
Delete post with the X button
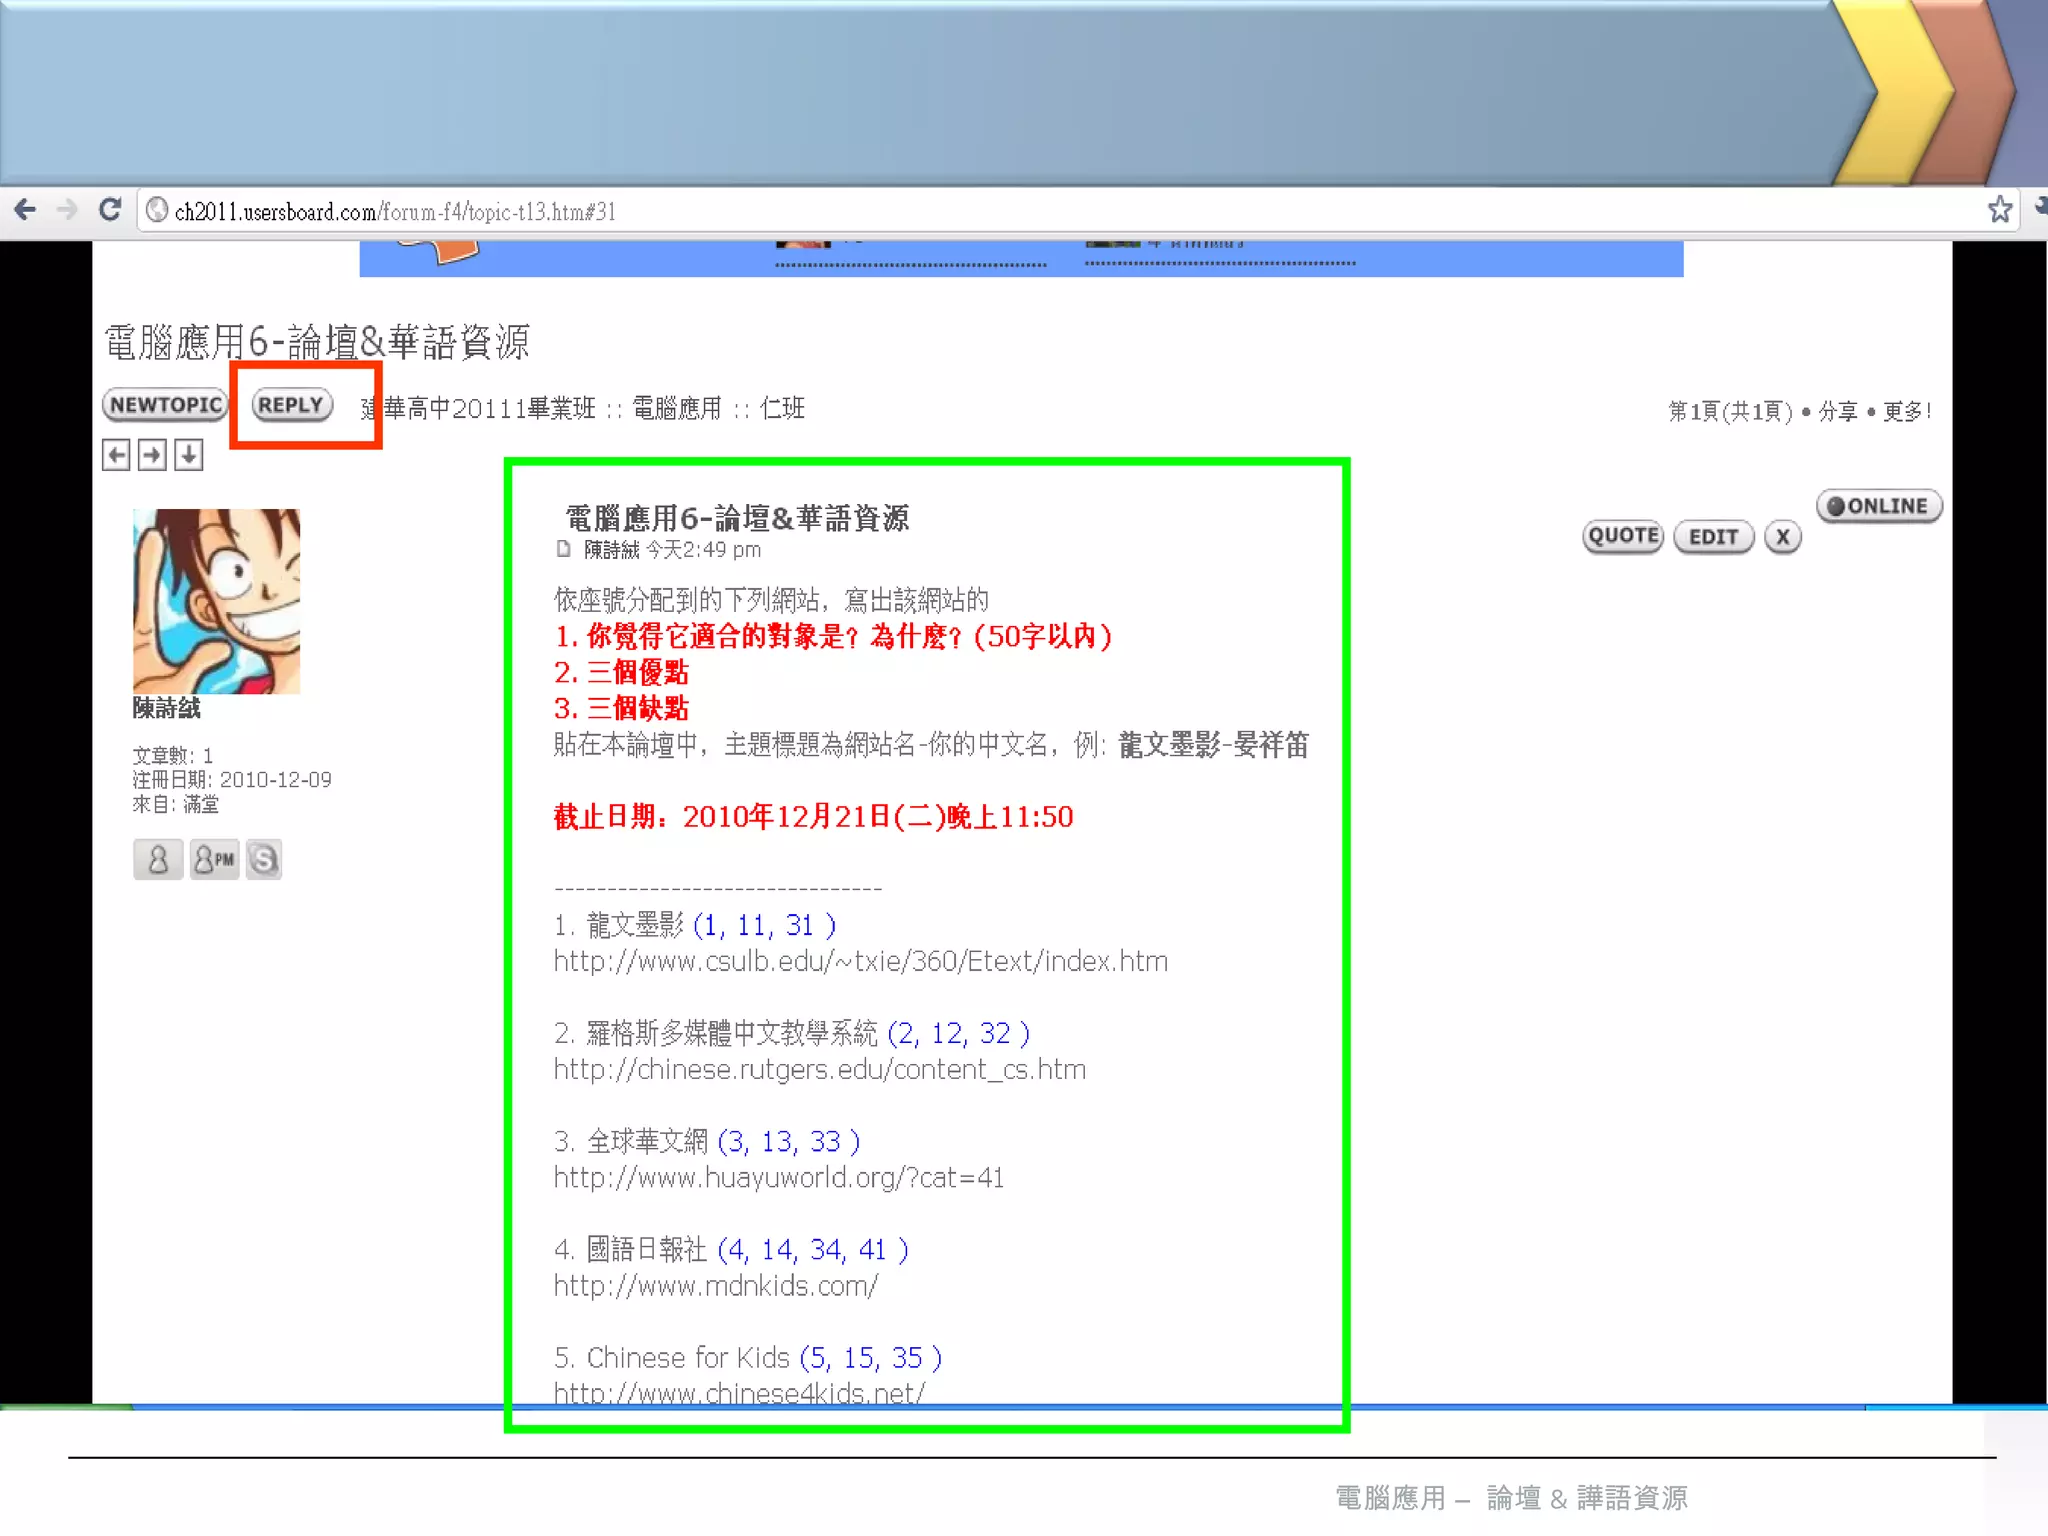click(1782, 537)
